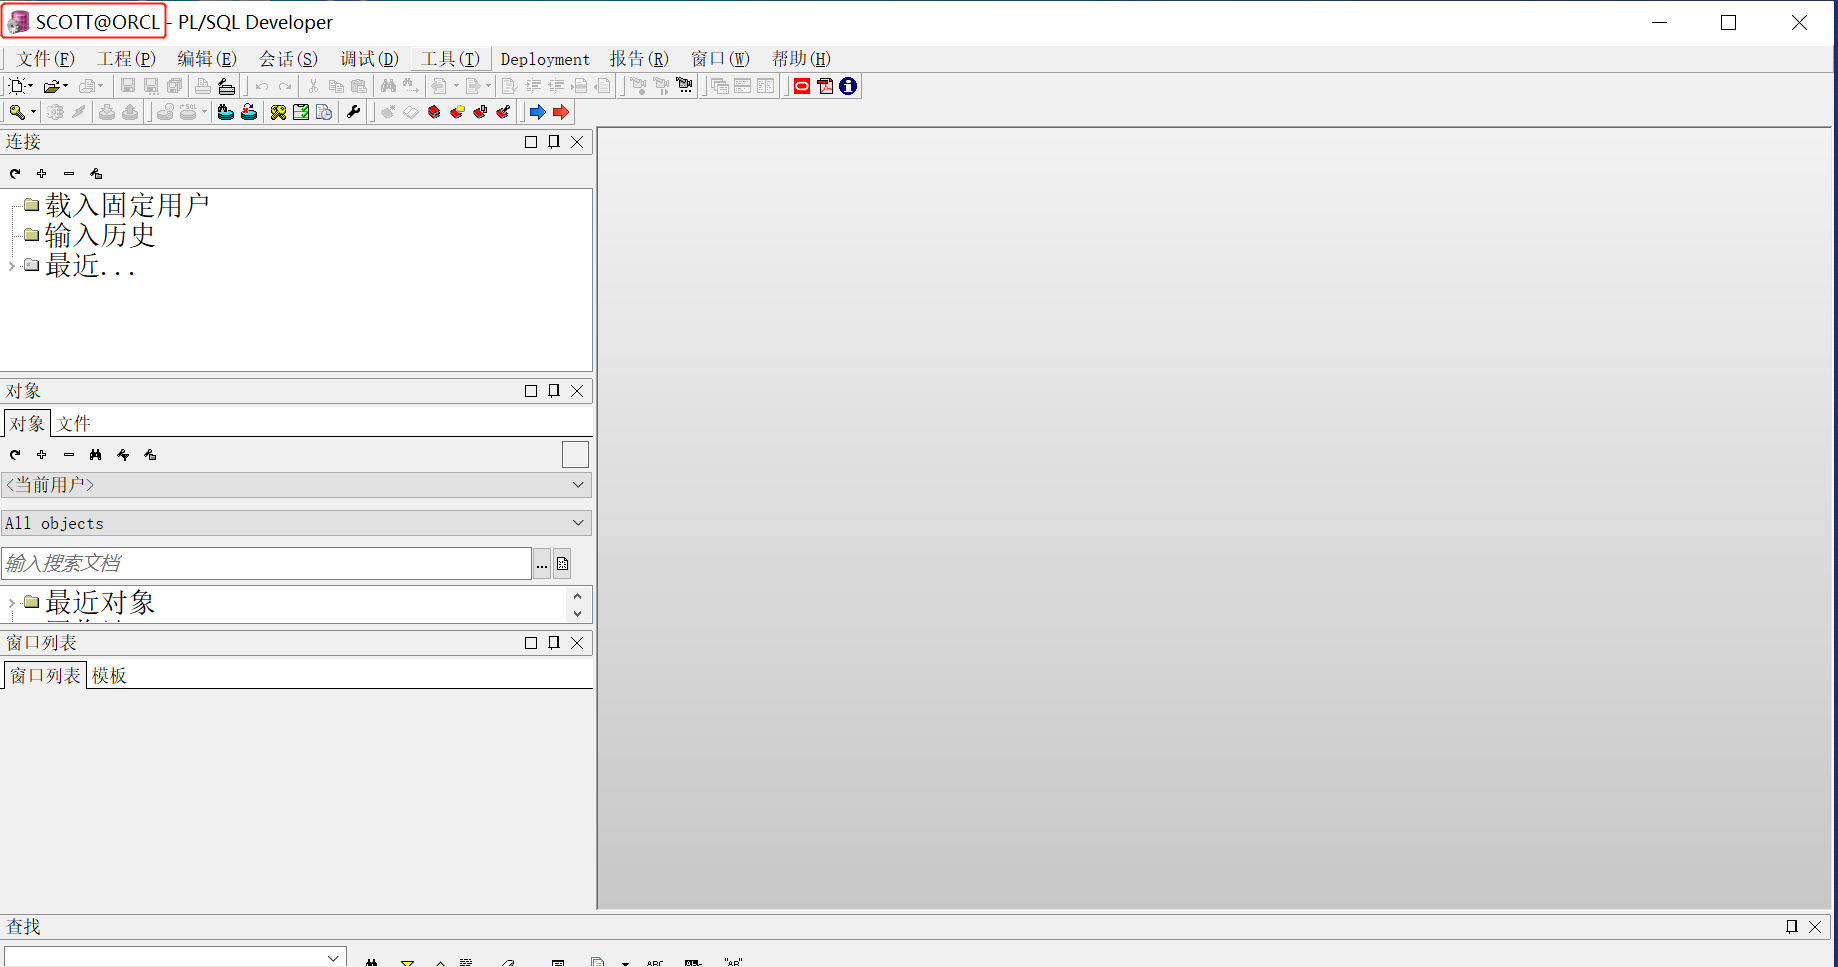
Task: Click the blue right arrow icon
Action: pos(537,112)
